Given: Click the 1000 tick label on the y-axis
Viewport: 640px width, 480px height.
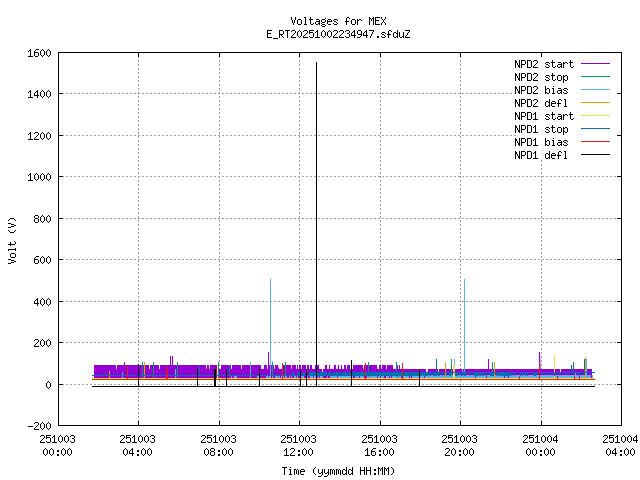Looking at the screenshot, I should tap(38, 177).
